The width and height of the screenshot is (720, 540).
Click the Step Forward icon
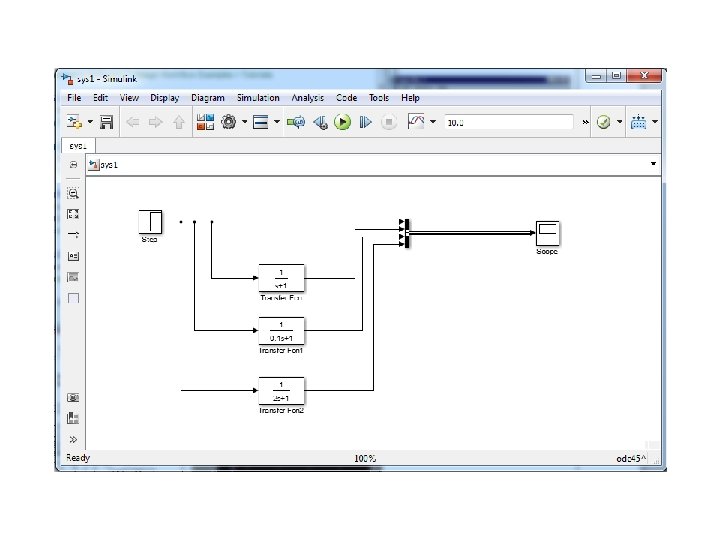(366, 122)
